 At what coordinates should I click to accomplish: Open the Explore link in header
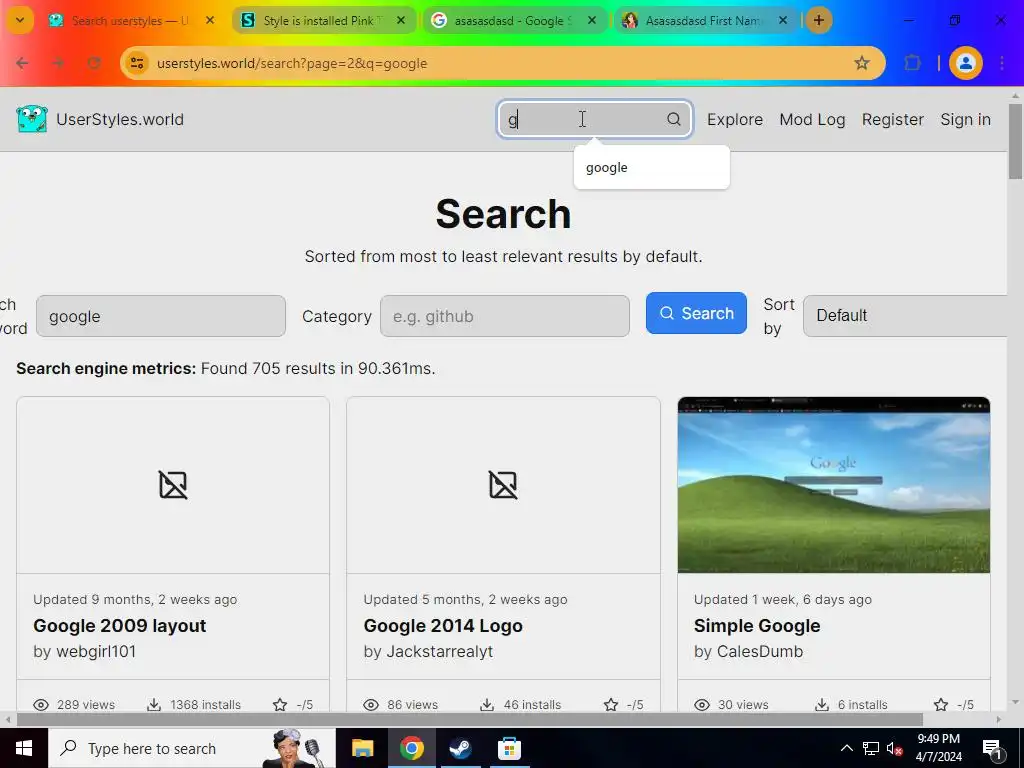pos(735,120)
